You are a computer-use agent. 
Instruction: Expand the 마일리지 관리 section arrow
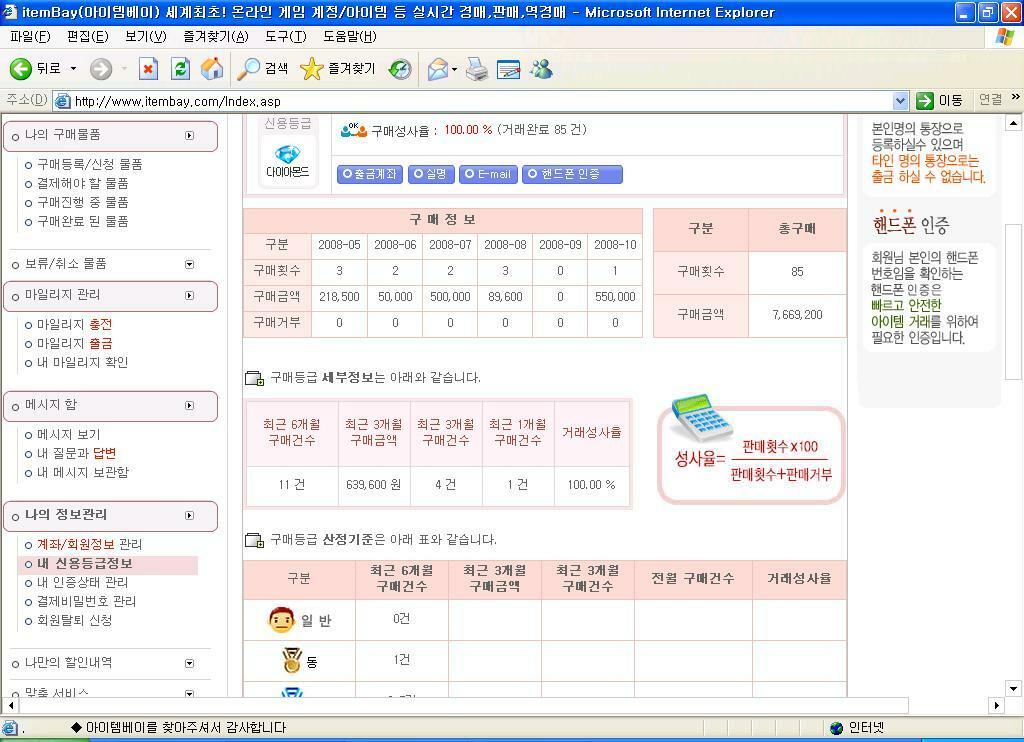[x=189, y=296]
